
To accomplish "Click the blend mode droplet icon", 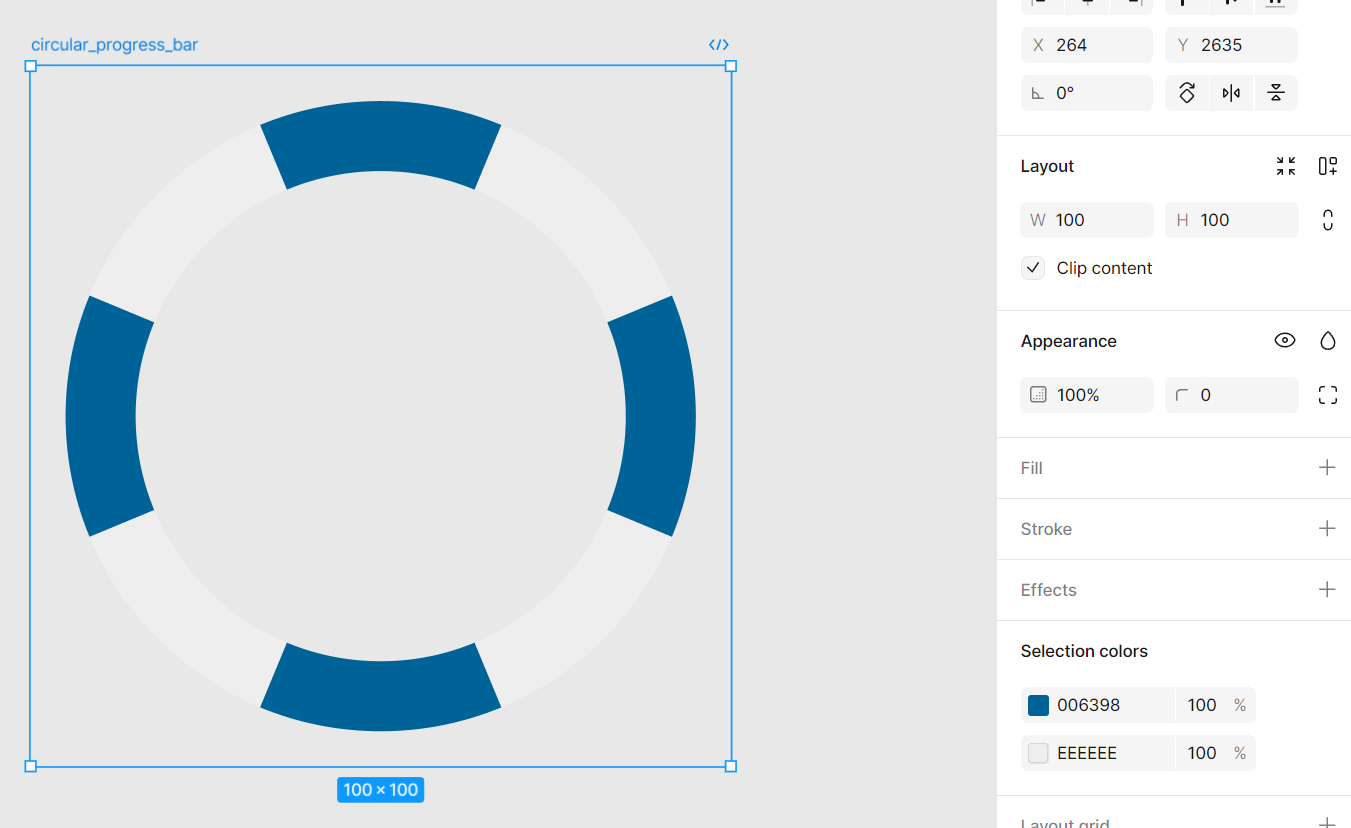I will pos(1328,340).
